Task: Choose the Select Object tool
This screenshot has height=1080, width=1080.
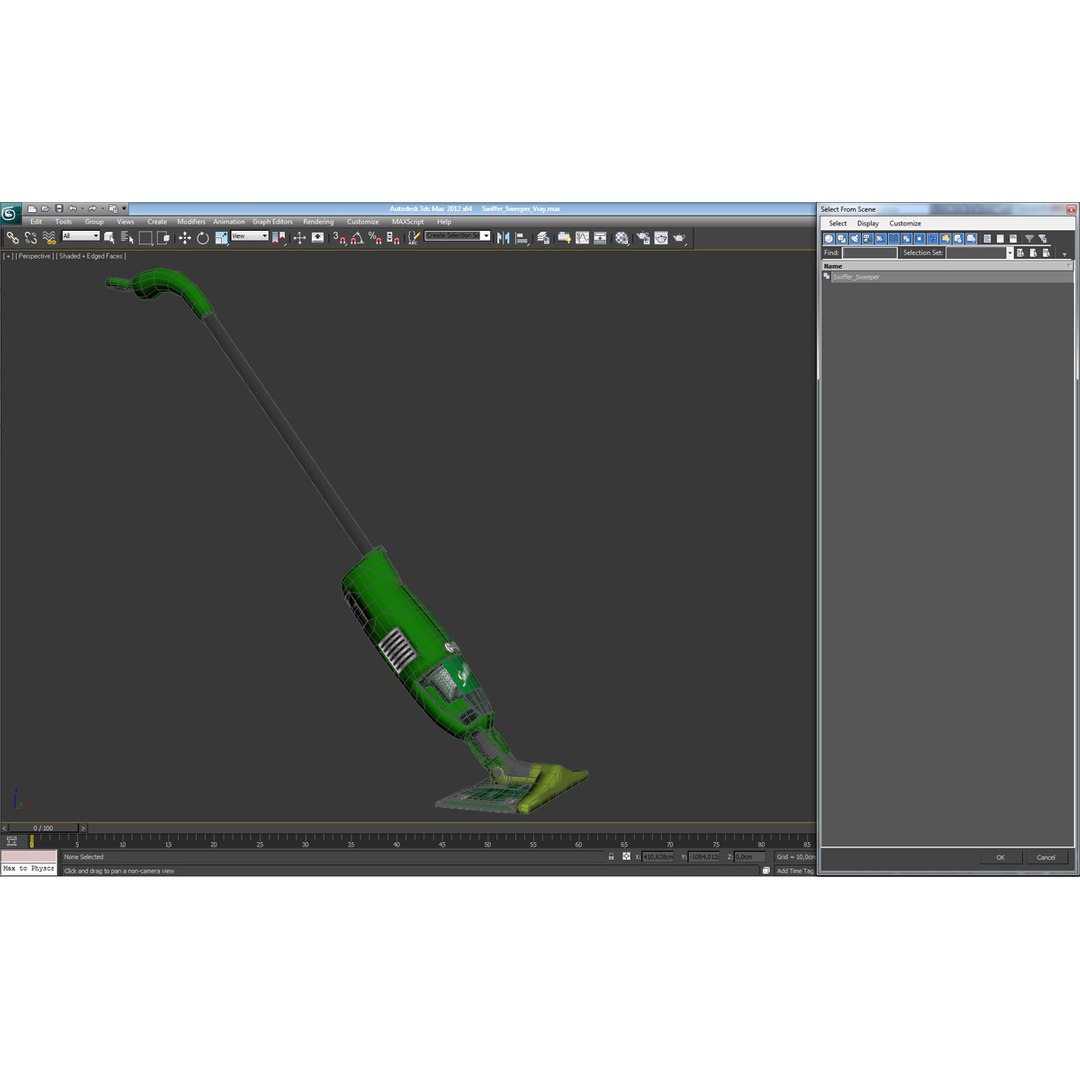Action: [109, 238]
